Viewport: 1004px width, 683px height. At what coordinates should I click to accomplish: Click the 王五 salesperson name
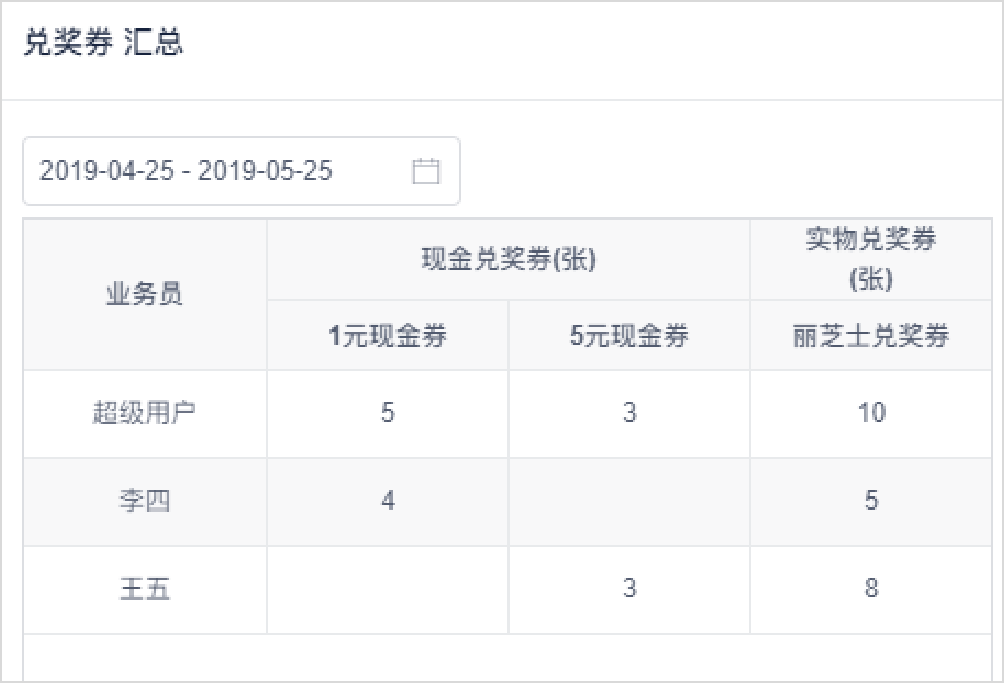145,588
